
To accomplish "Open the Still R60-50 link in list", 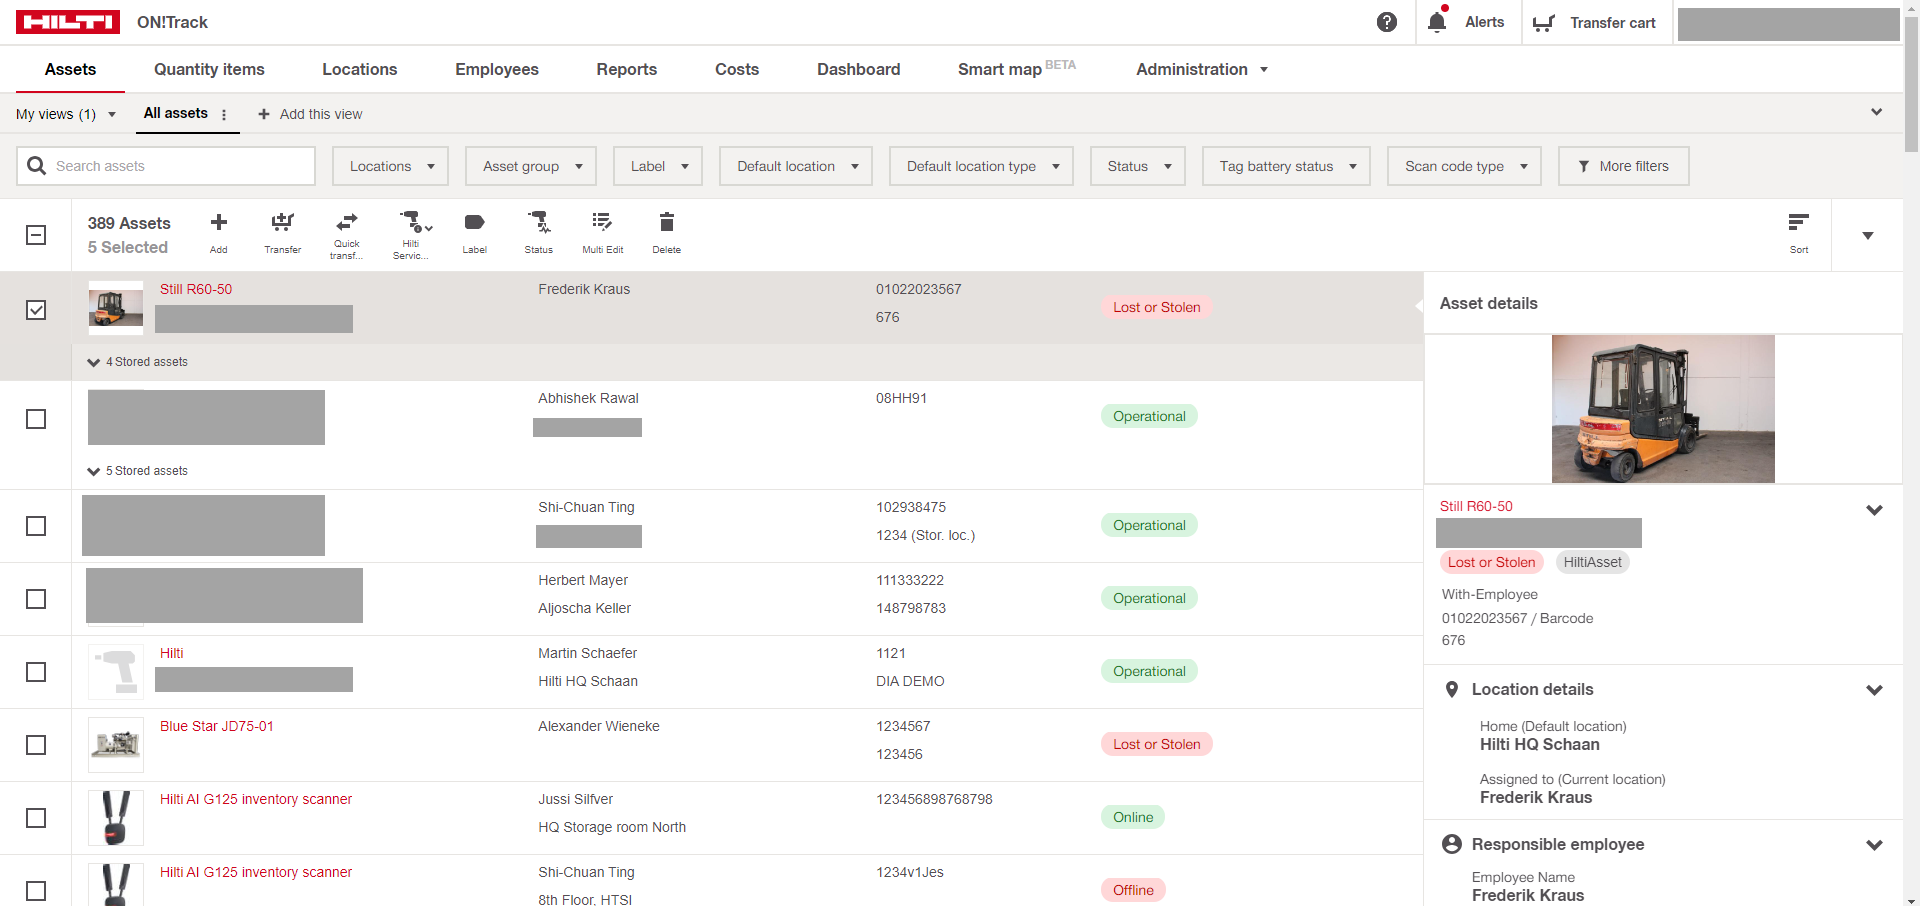I will click(196, 289).
